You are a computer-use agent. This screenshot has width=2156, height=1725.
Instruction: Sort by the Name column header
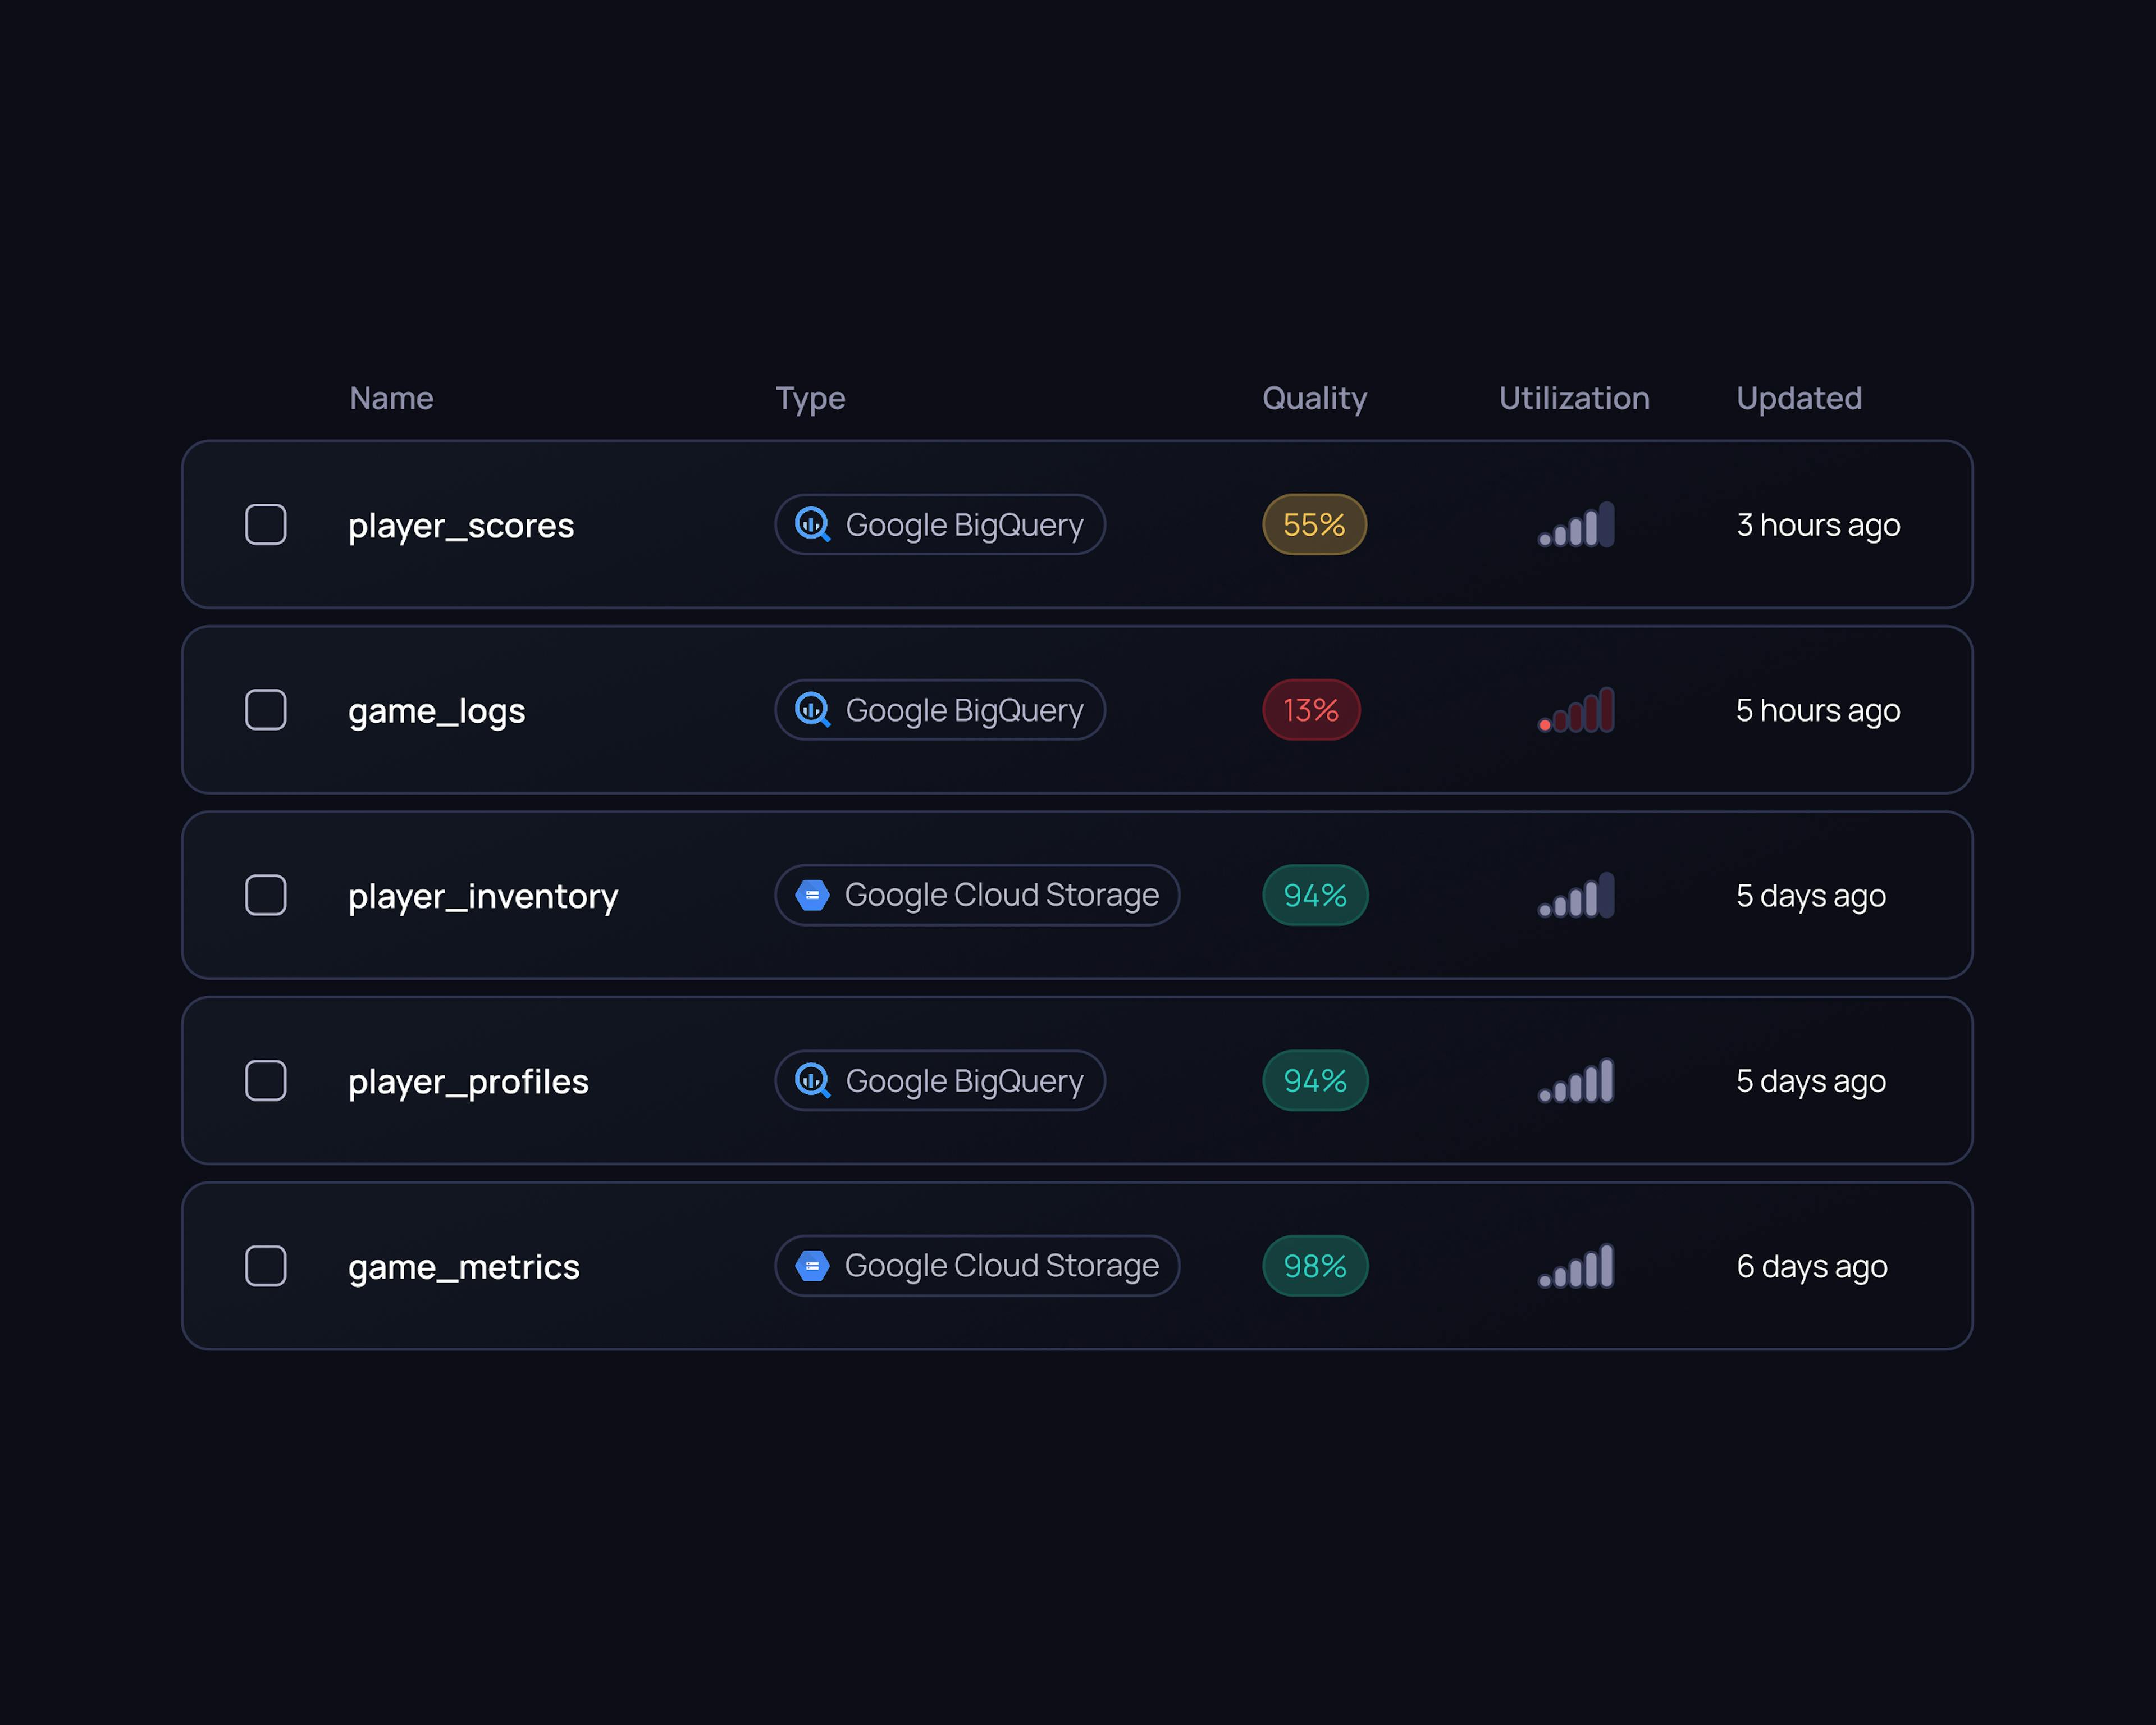tap(391, 398)
